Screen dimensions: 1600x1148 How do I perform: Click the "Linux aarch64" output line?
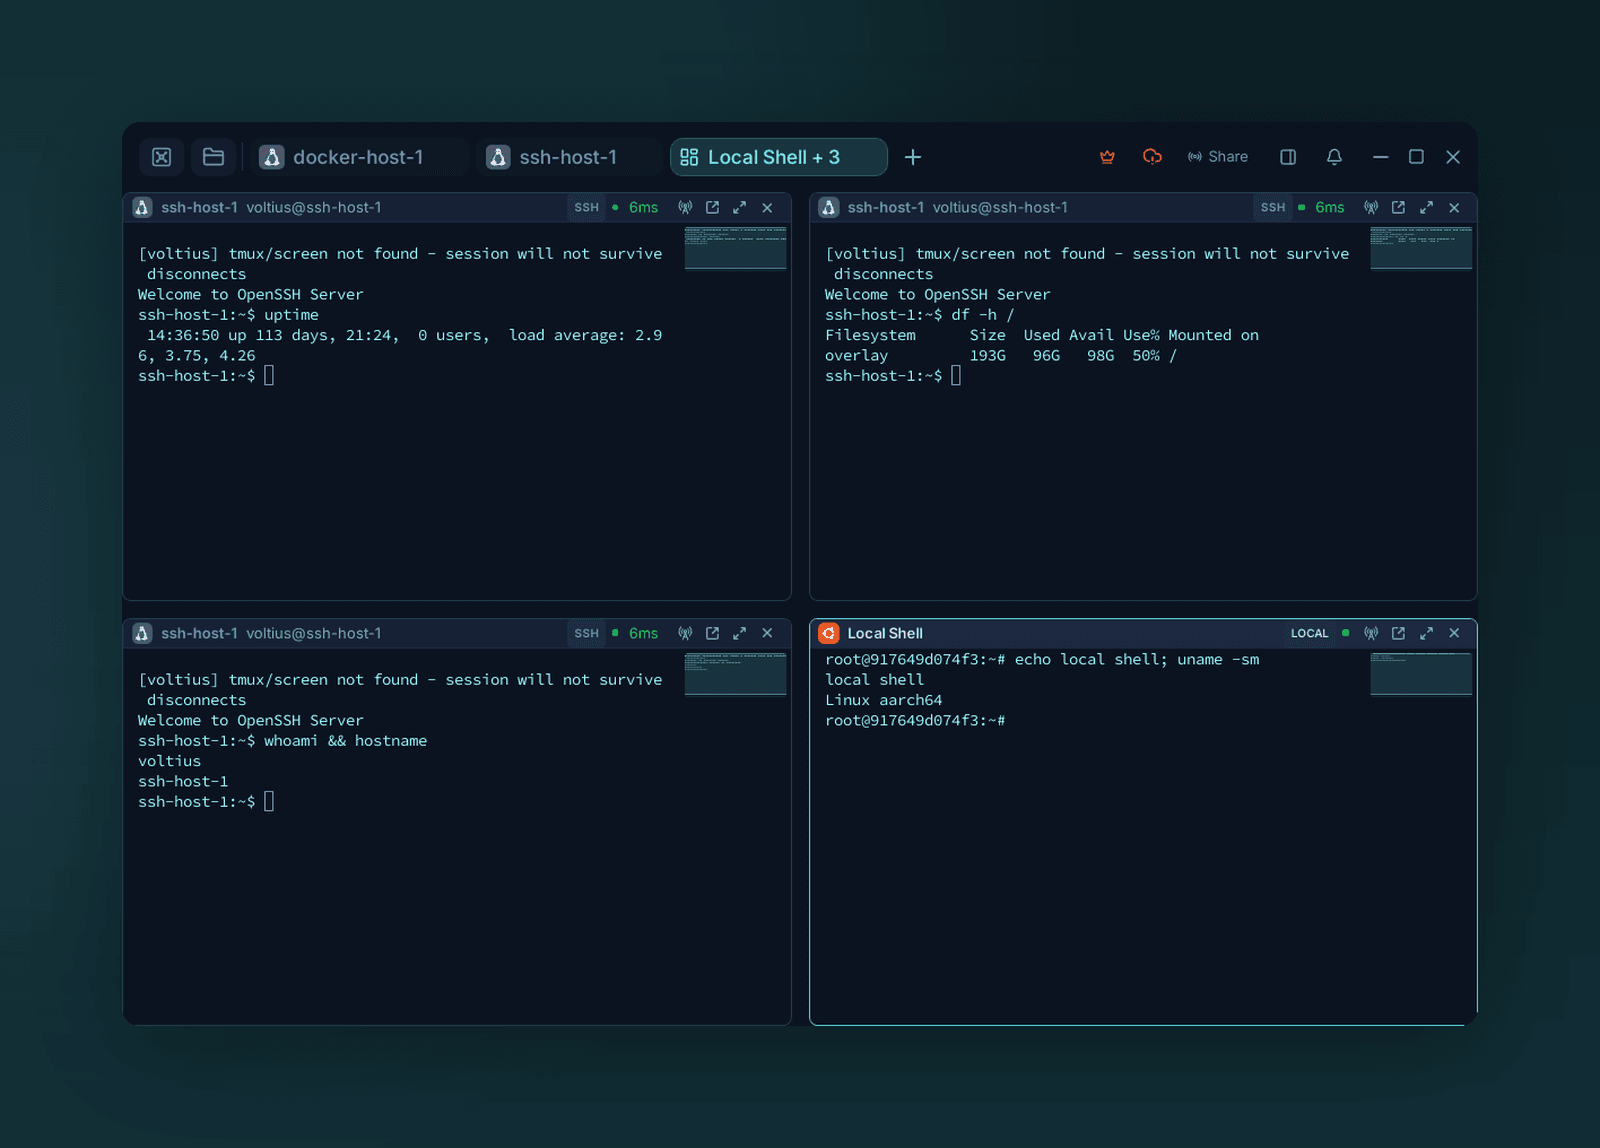point(884,700)
